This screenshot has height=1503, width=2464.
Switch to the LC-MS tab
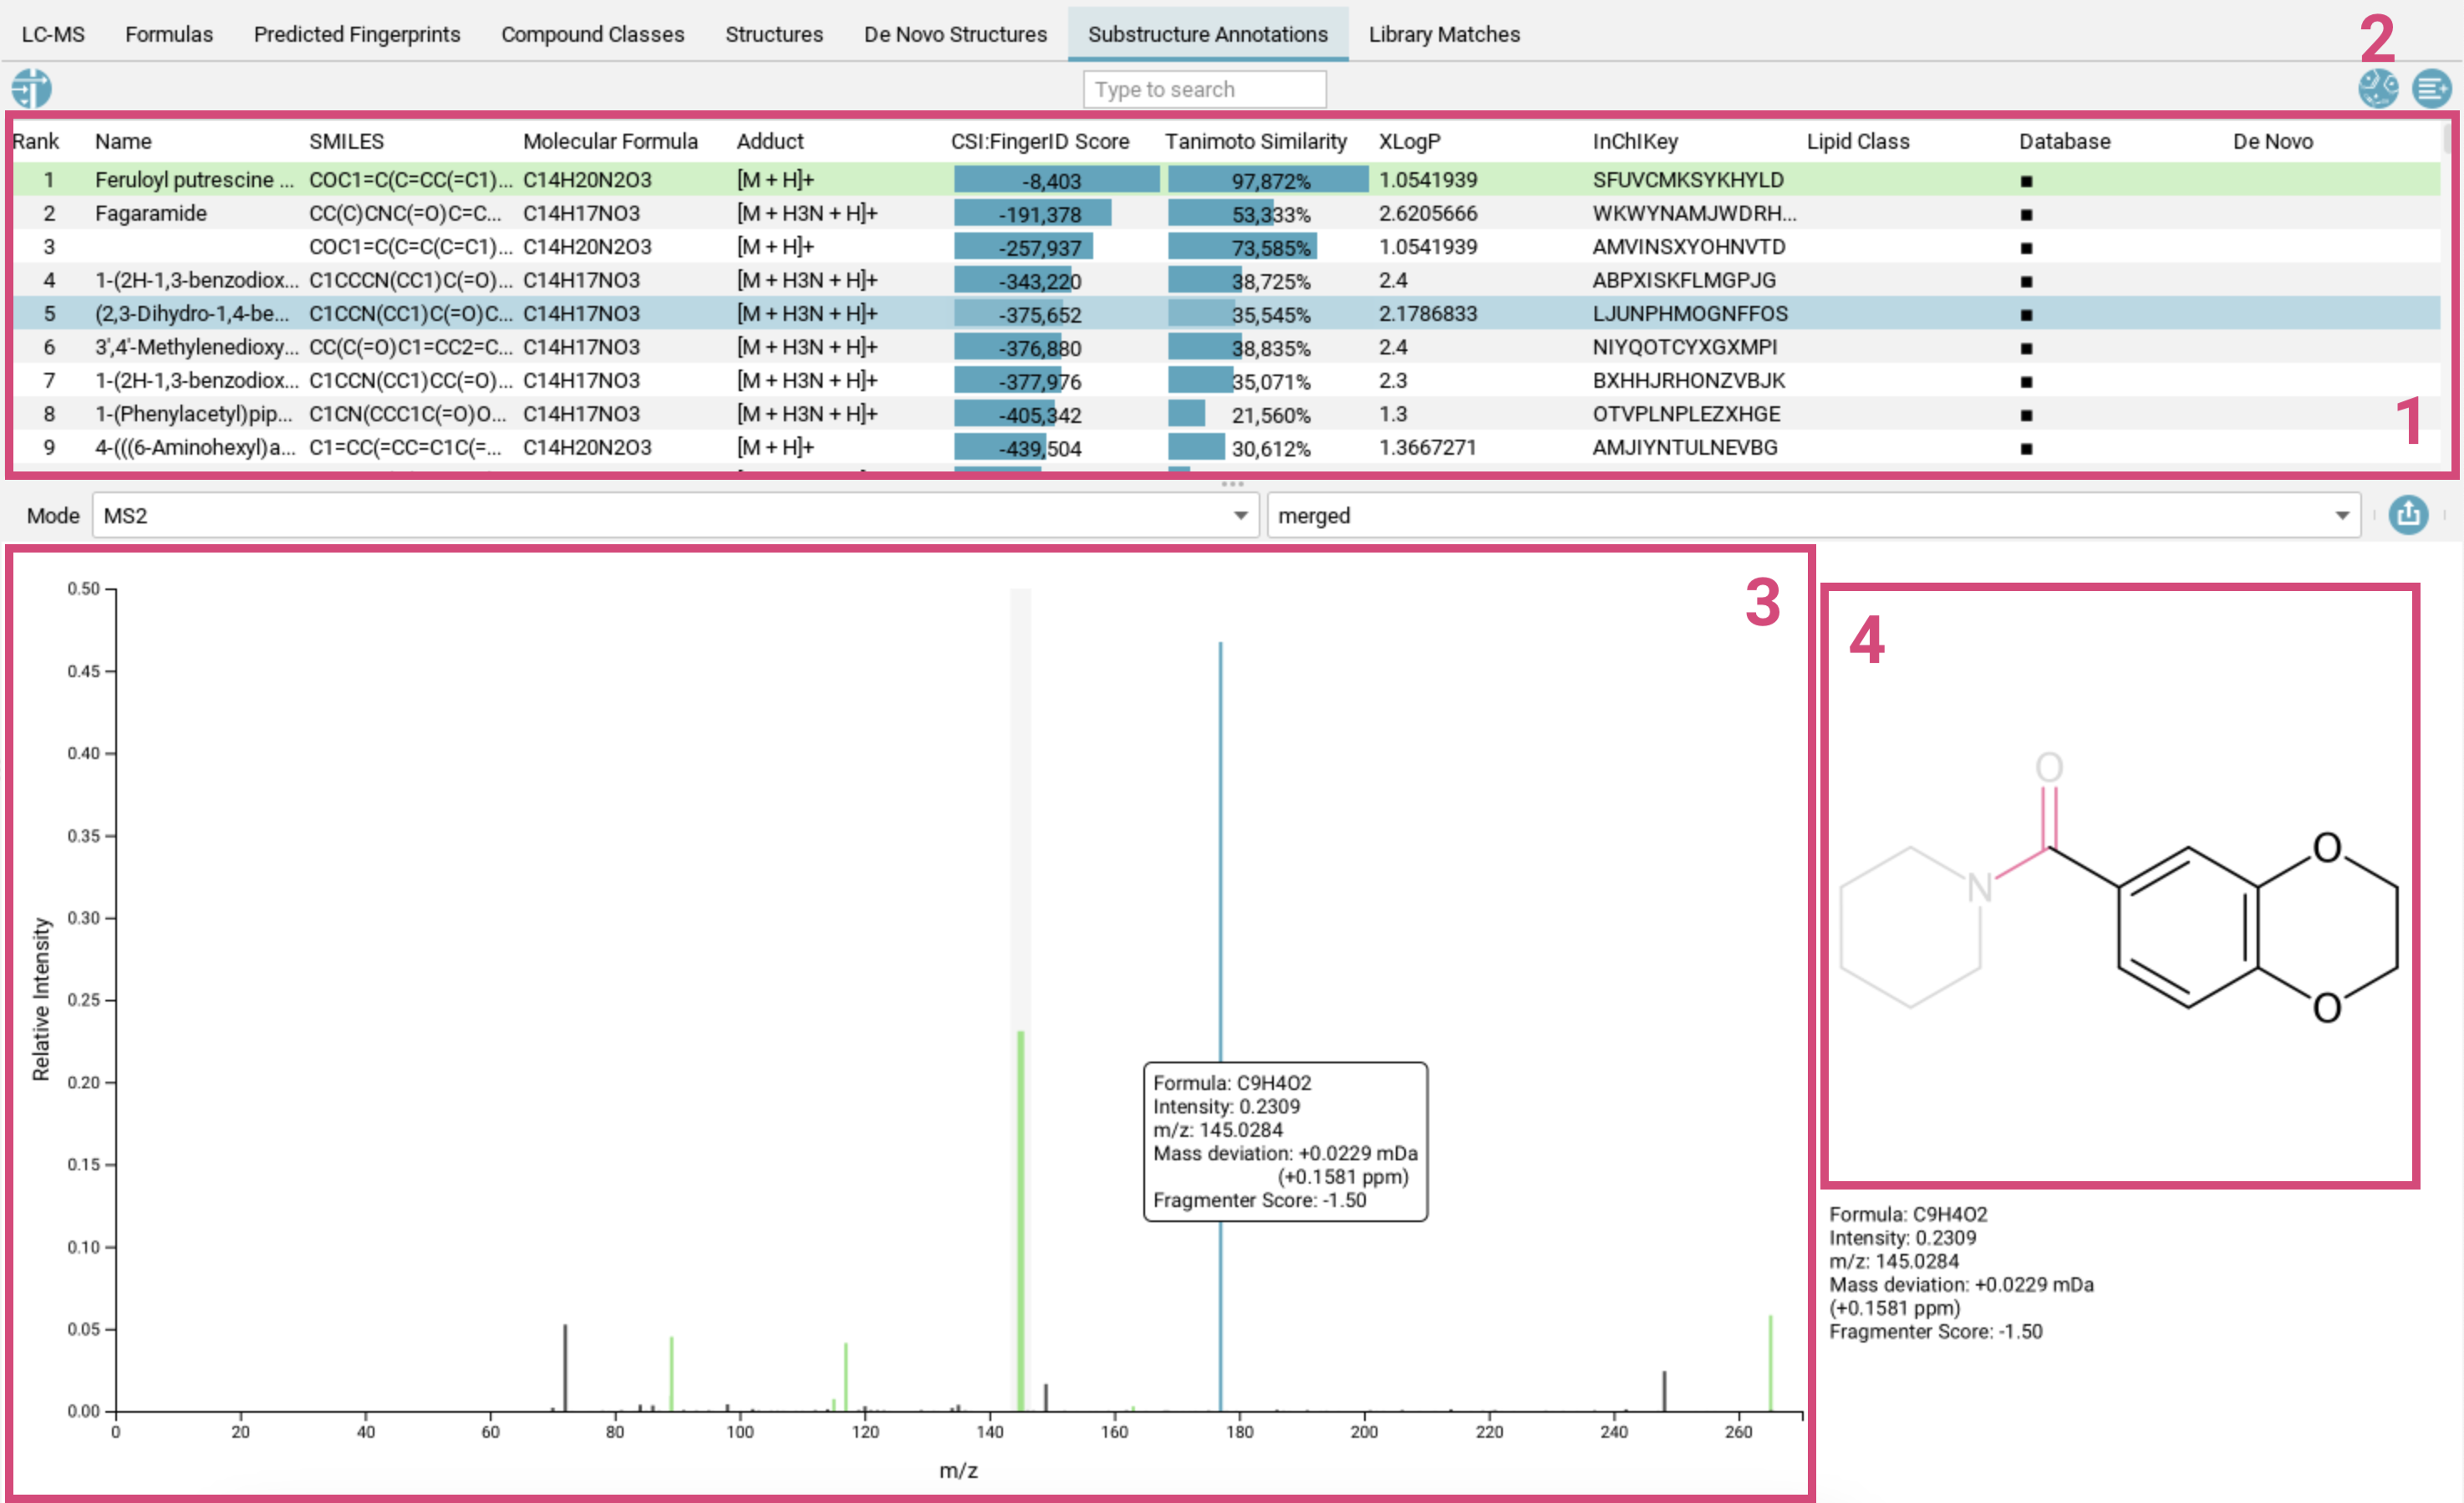(53, 34)
